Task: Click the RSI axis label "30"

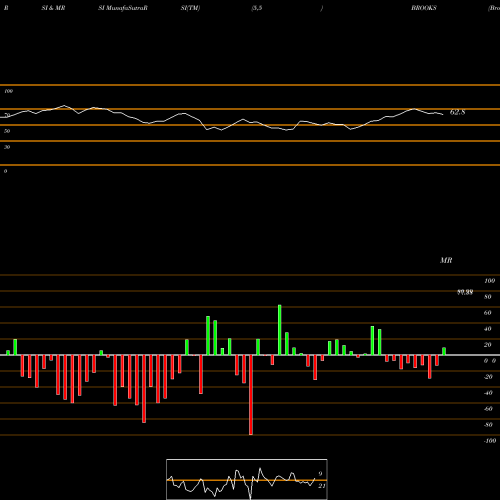Action: click(x=7, y=147)
